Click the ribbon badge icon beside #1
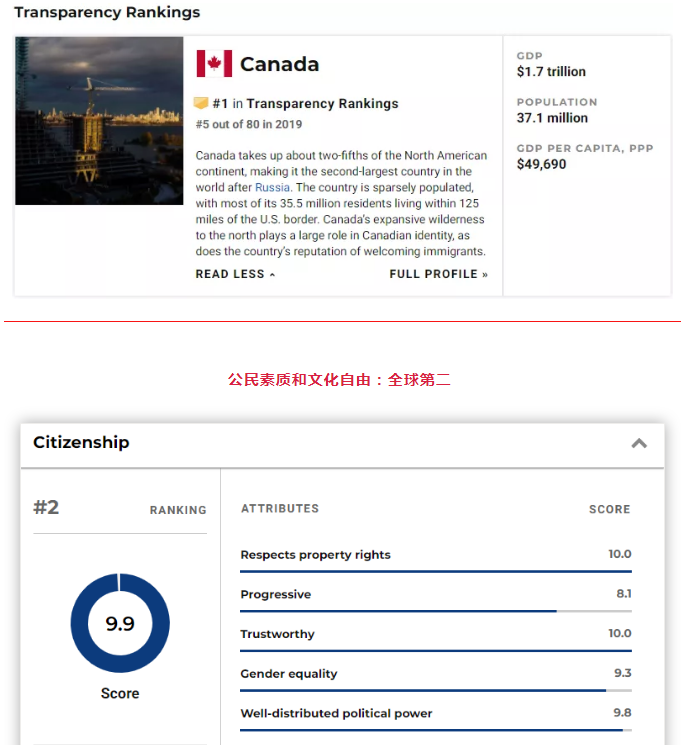This screenshot has width=697, height=745. pos(201,103)
